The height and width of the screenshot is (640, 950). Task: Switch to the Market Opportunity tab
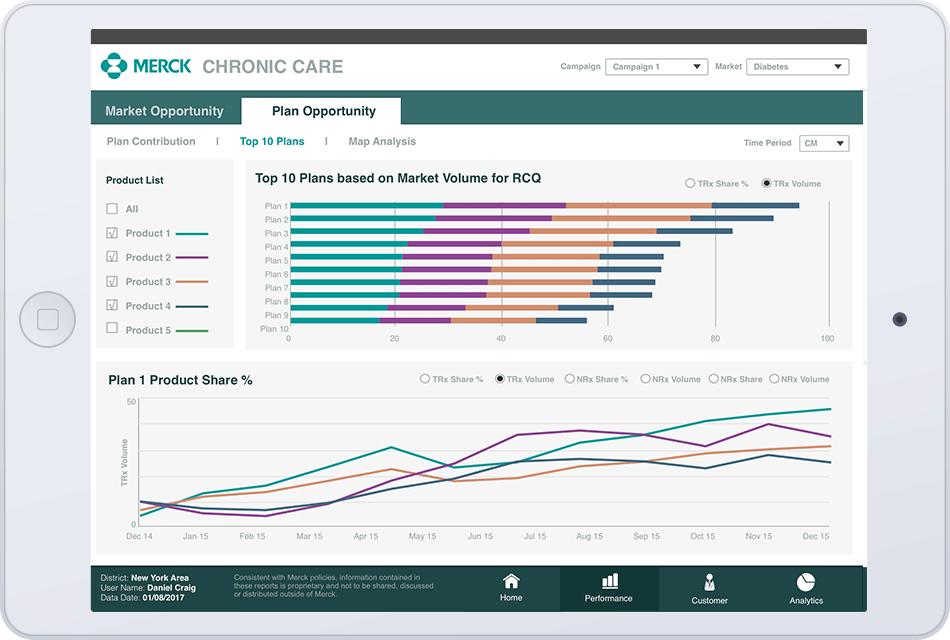pyautogui.click(x=164, y=110)
